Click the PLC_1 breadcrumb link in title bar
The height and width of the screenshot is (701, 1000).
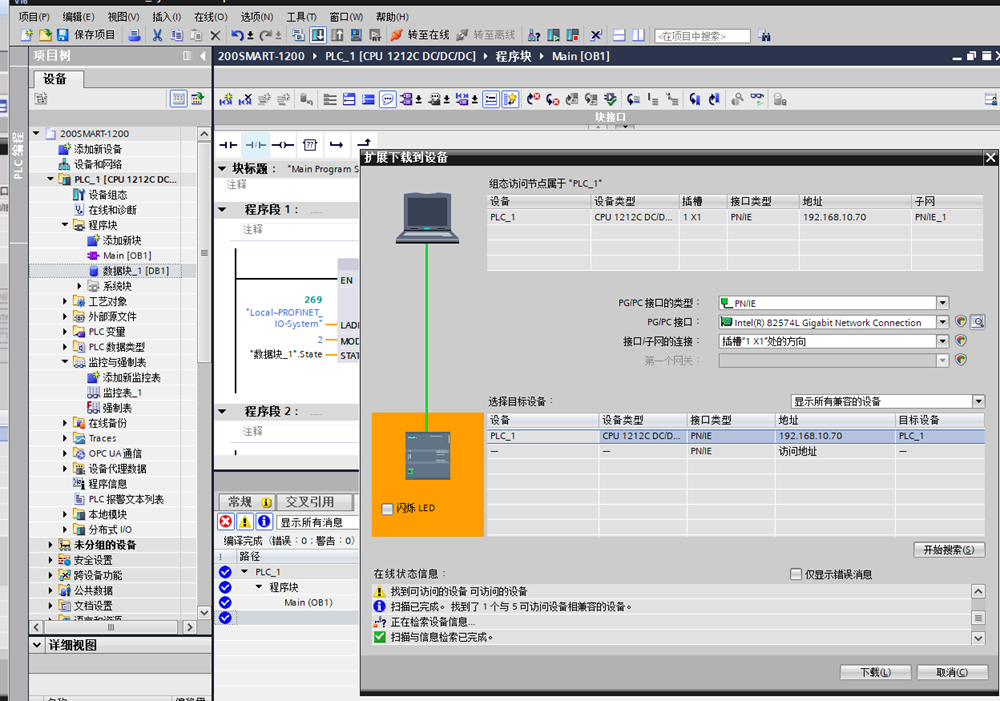(x=401, y=56)
